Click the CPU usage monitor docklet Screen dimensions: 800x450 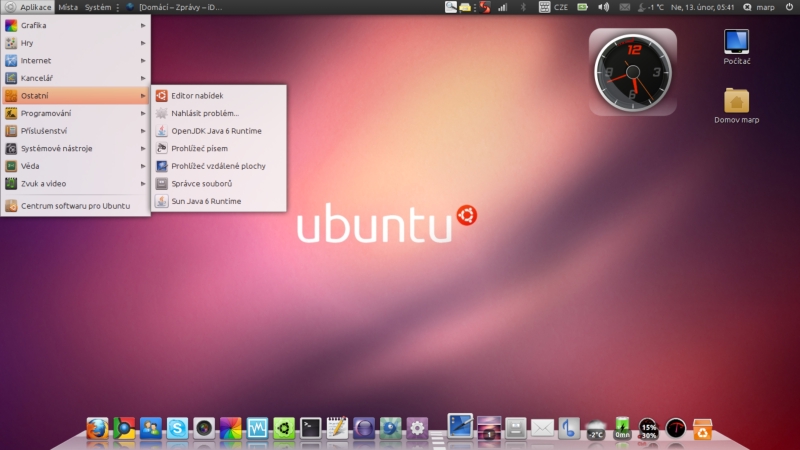coord(648,429)
